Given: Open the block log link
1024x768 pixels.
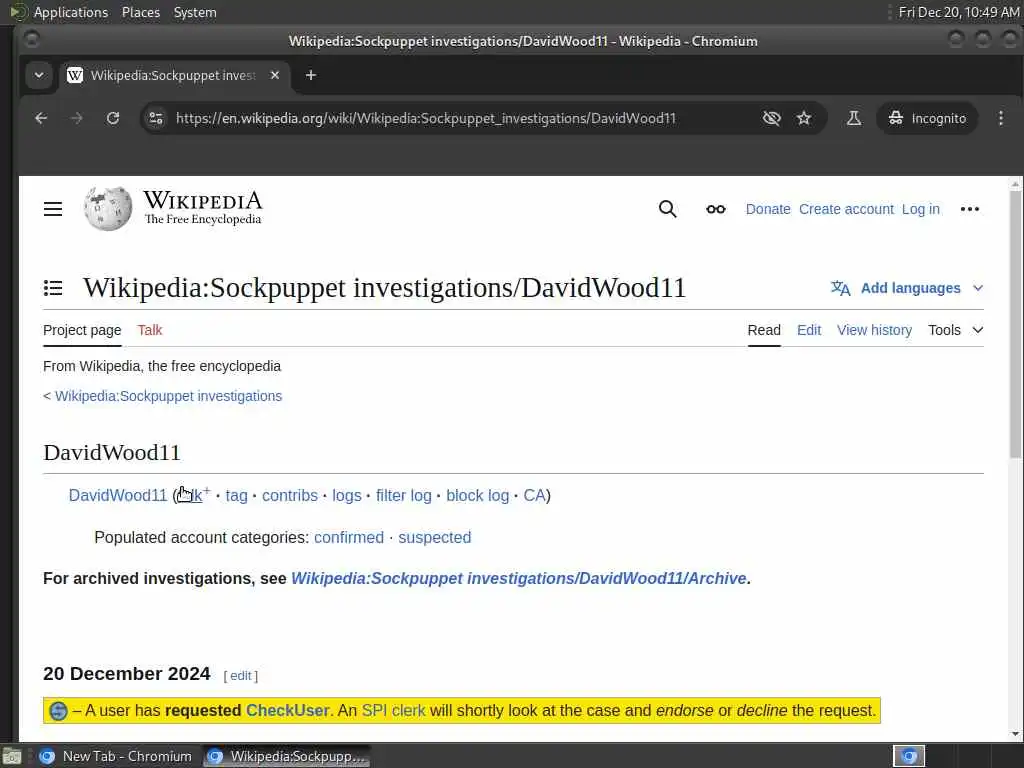Looking at the screenshot, I should click(x=477, y=496).
